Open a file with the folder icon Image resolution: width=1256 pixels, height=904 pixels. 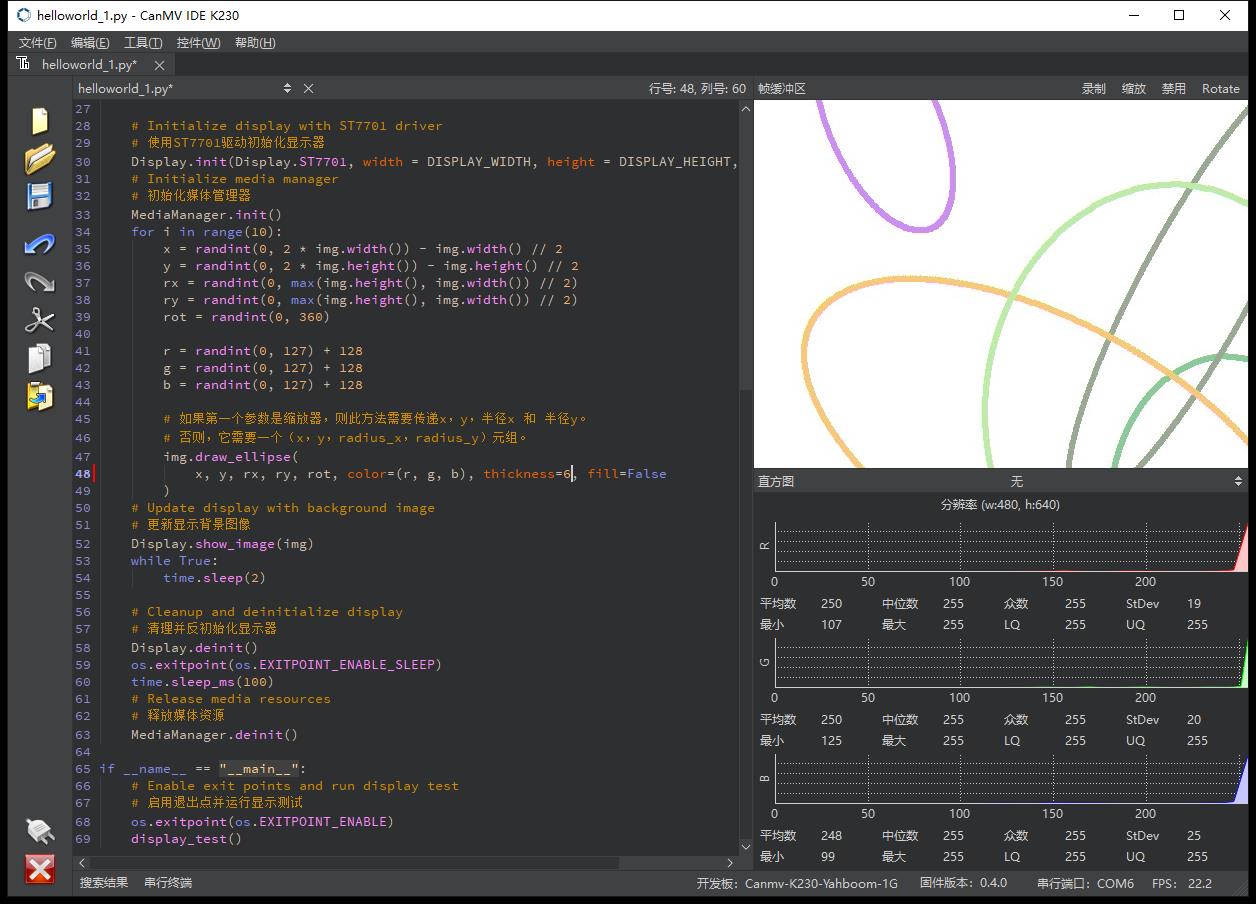[x=39, y=158]
